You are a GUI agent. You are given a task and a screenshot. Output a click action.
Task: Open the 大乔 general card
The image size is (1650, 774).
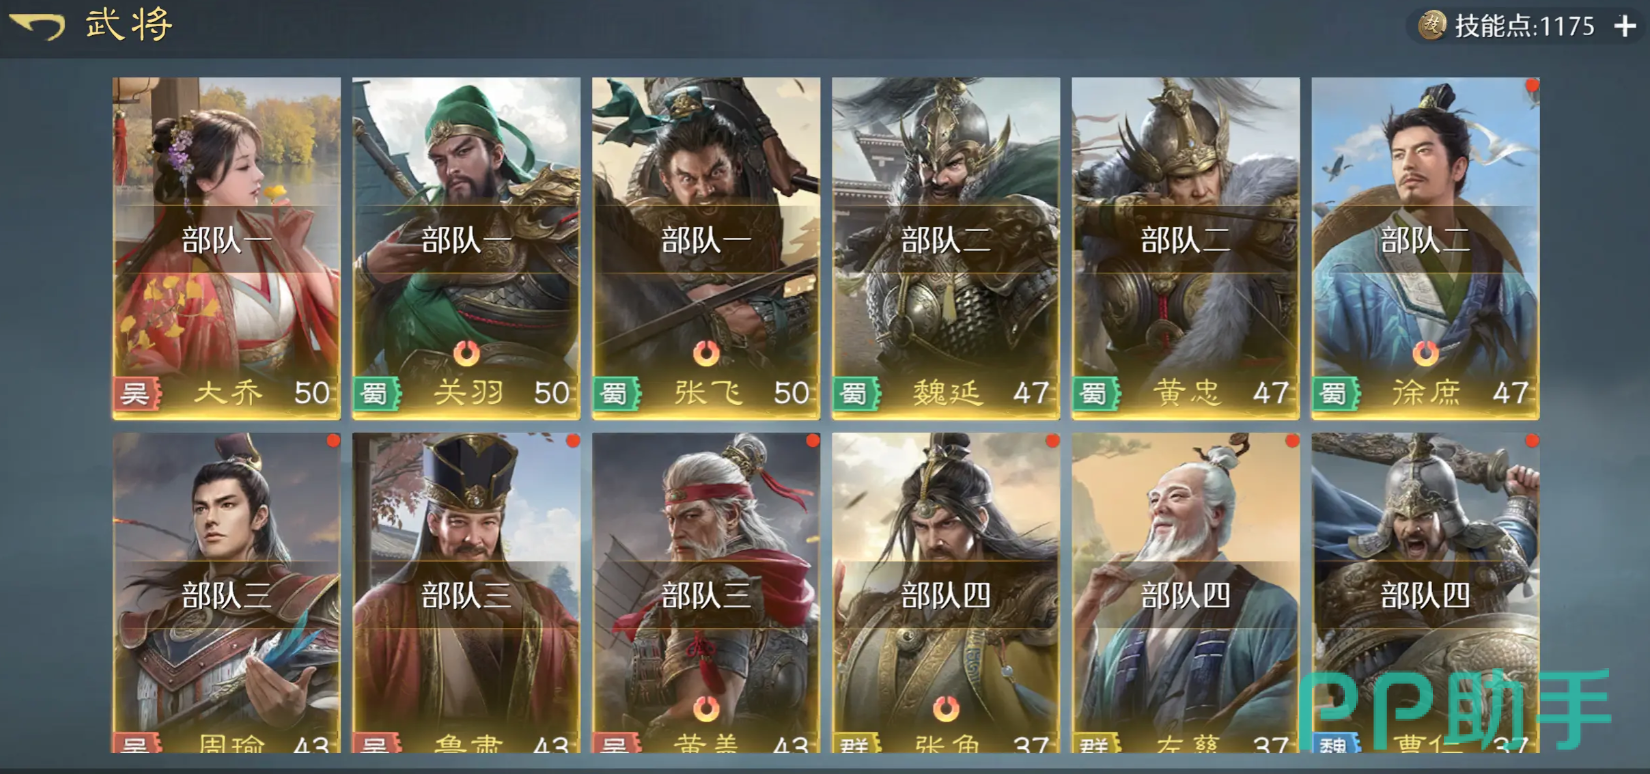click(x=226, y=248)
